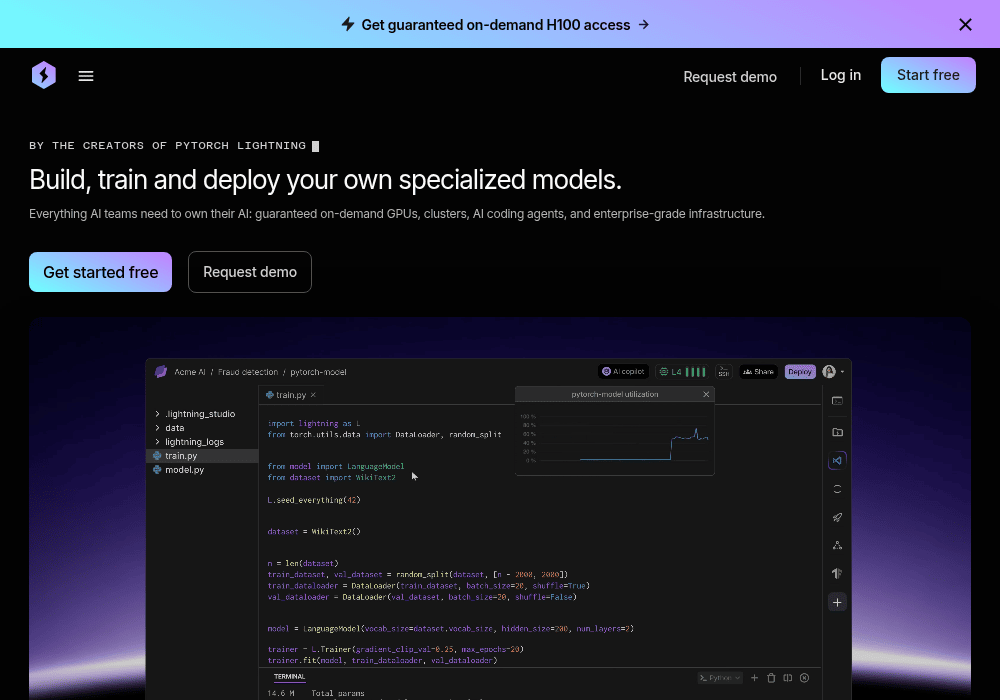1000x700 pixels.
Task: Click the Acme AI breadcrumb
Action: [x=190, y=372]
